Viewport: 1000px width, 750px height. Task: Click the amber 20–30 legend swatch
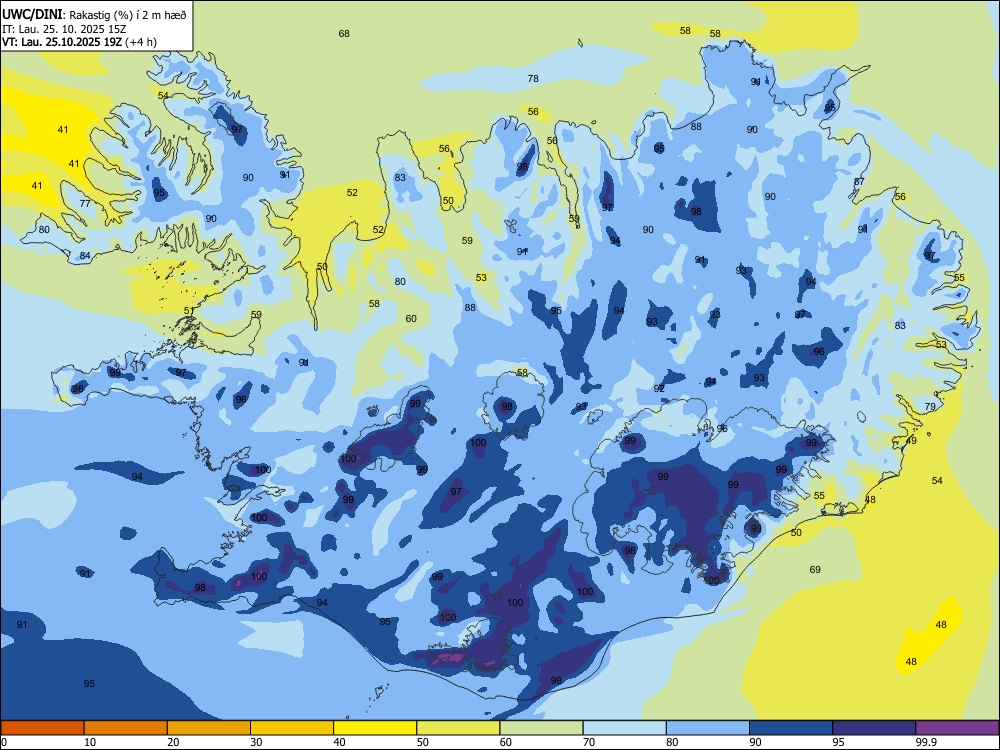coord(209,728)
